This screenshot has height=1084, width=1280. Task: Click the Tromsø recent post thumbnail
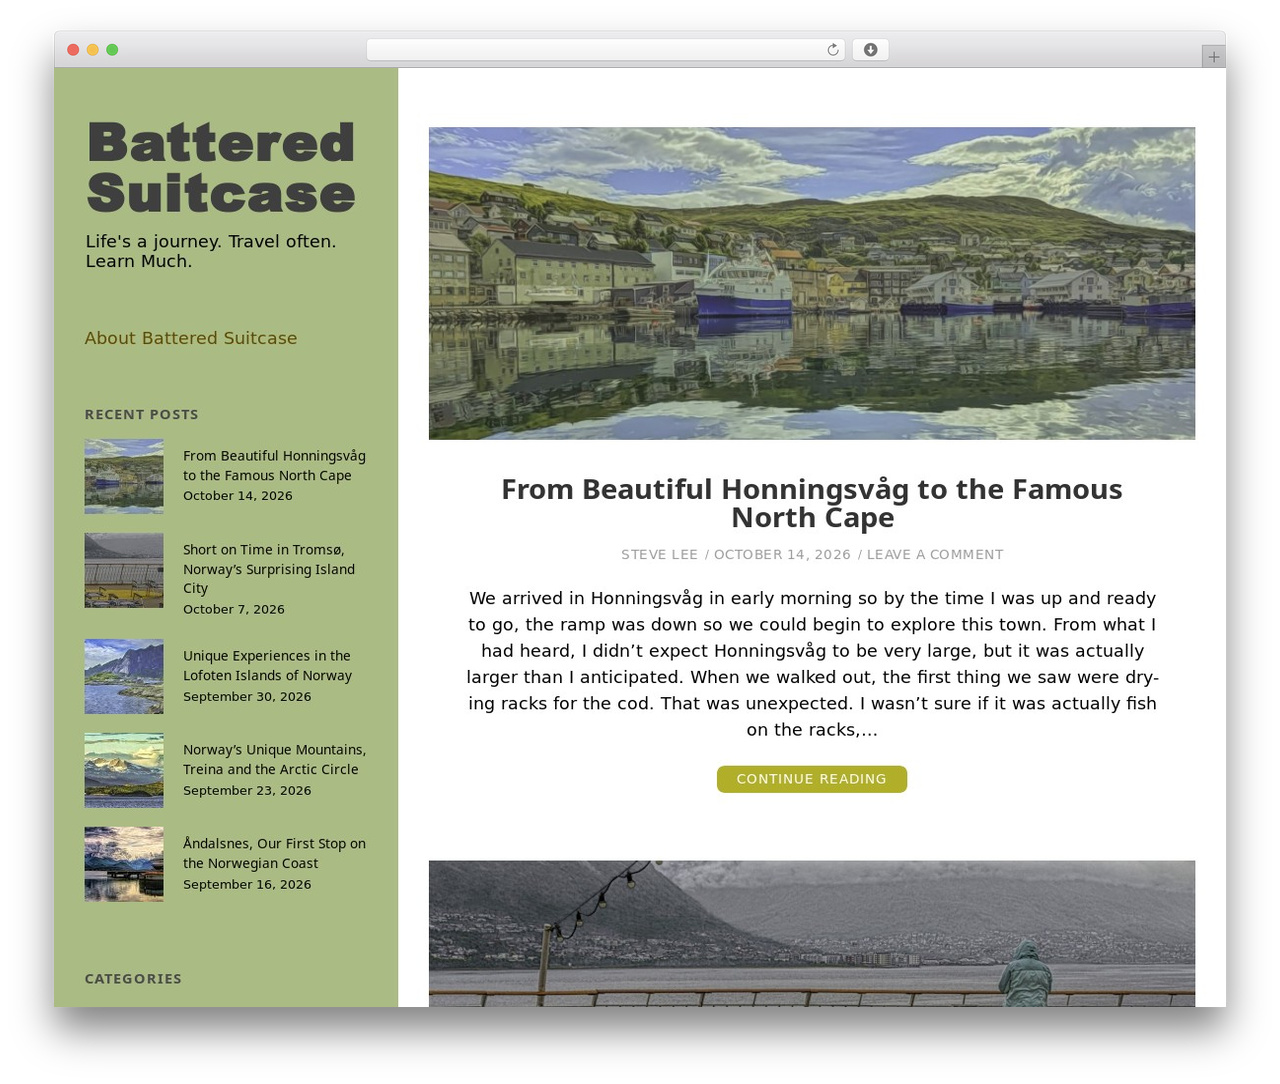[124, 570]
